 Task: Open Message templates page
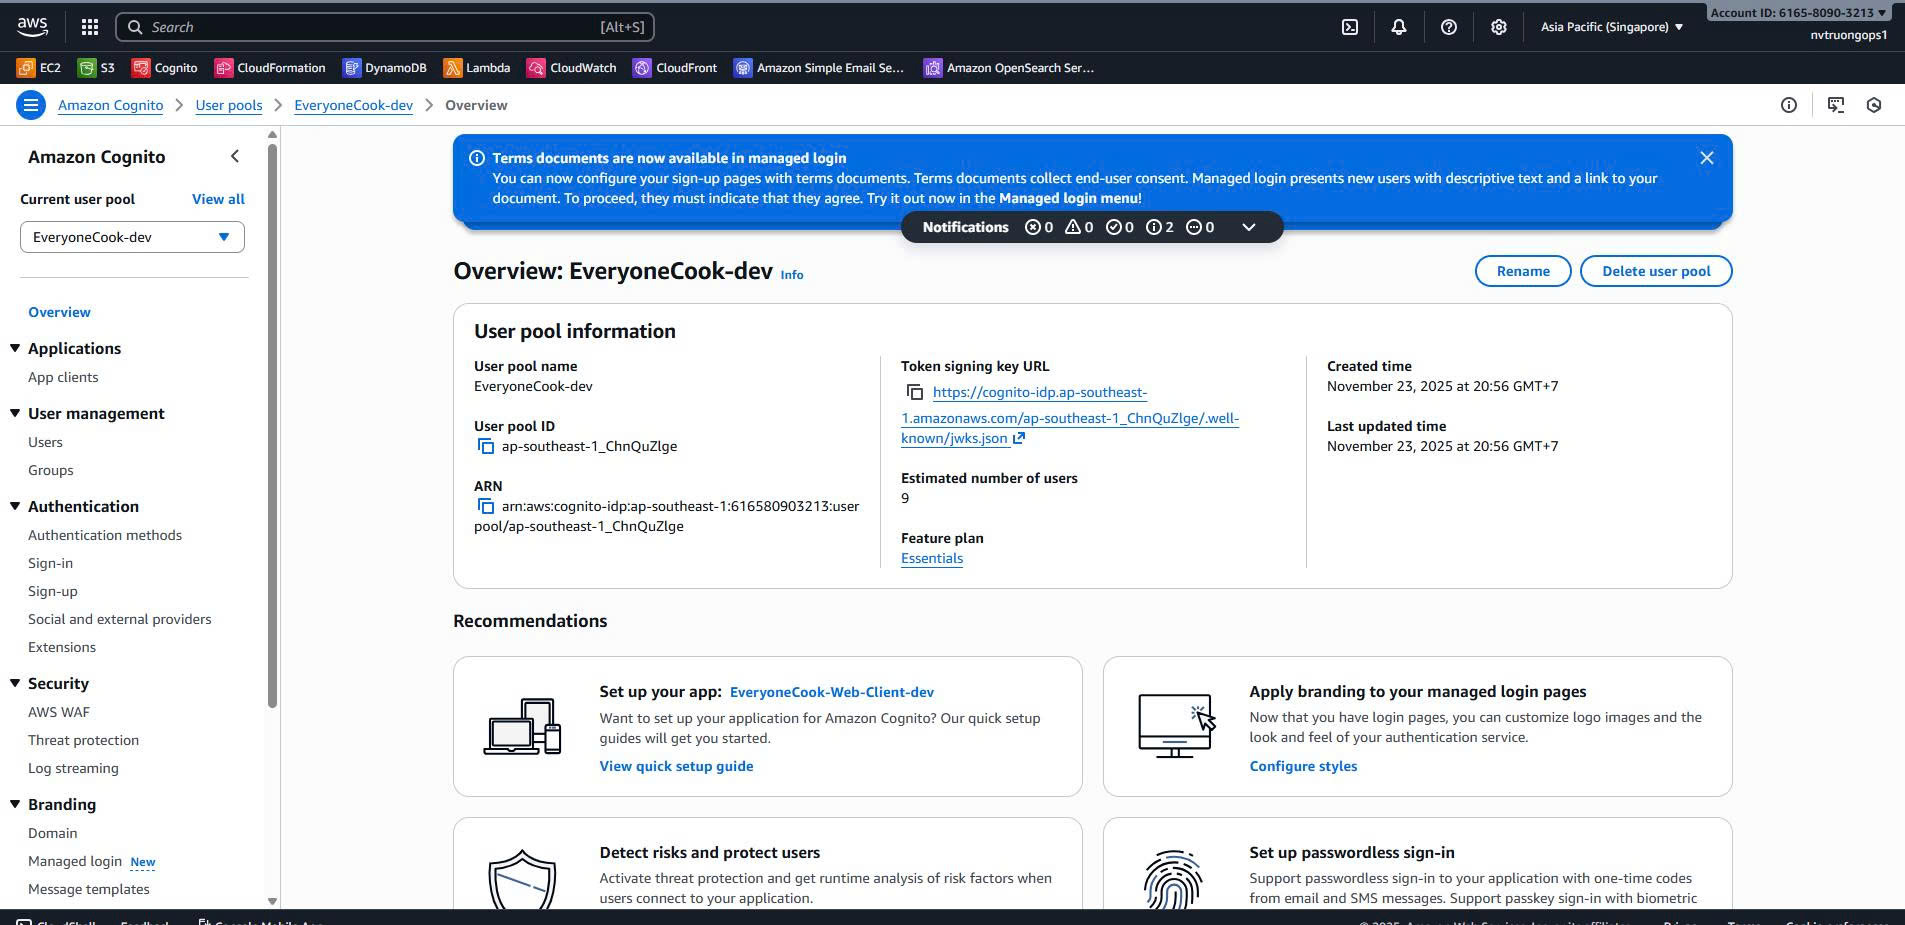(89, 889)
